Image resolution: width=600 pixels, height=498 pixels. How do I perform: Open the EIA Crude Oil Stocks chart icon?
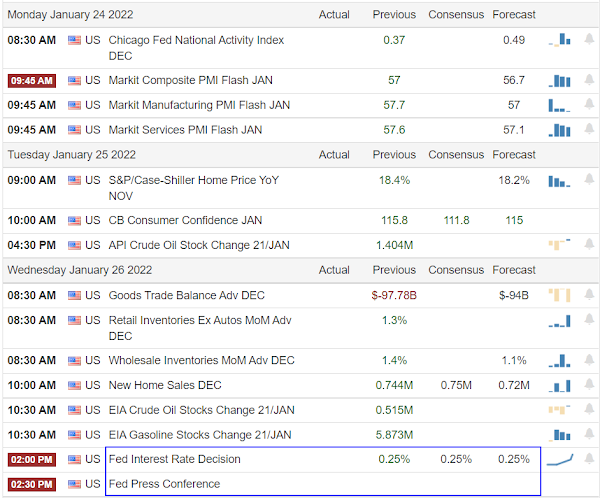click(560, 409)
